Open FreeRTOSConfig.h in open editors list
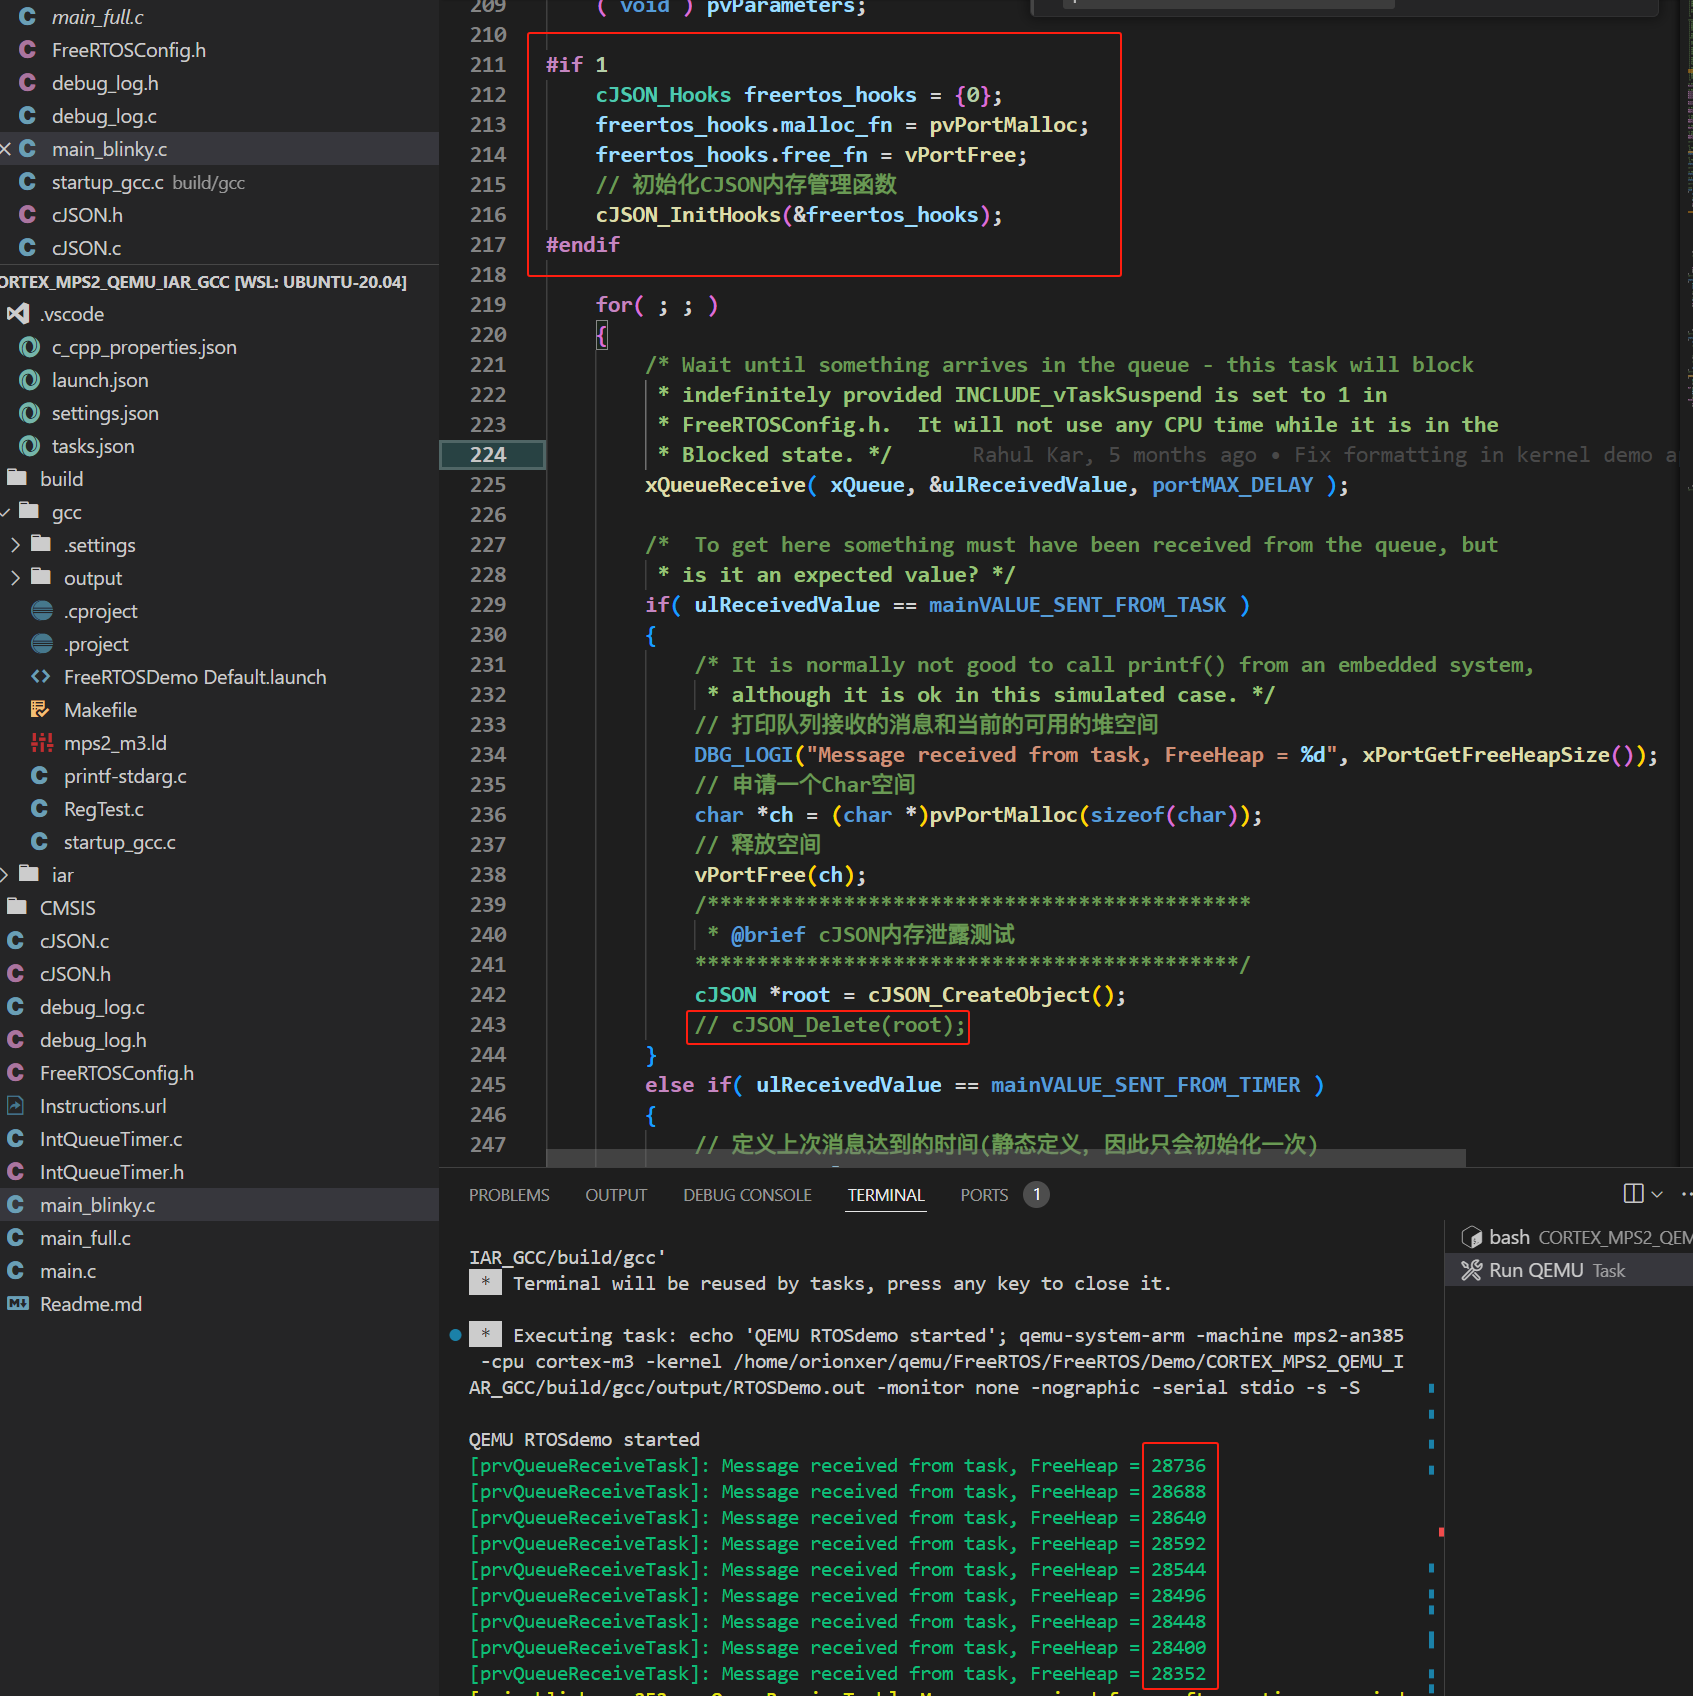The width and height of the screenshot is (1693, 1696). [128, 50]
